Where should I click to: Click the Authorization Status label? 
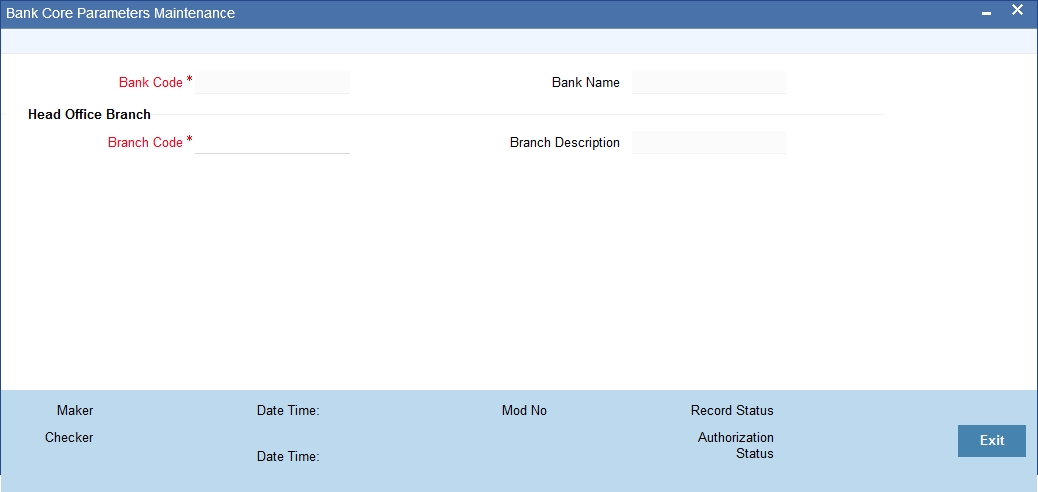coord(735,446)
